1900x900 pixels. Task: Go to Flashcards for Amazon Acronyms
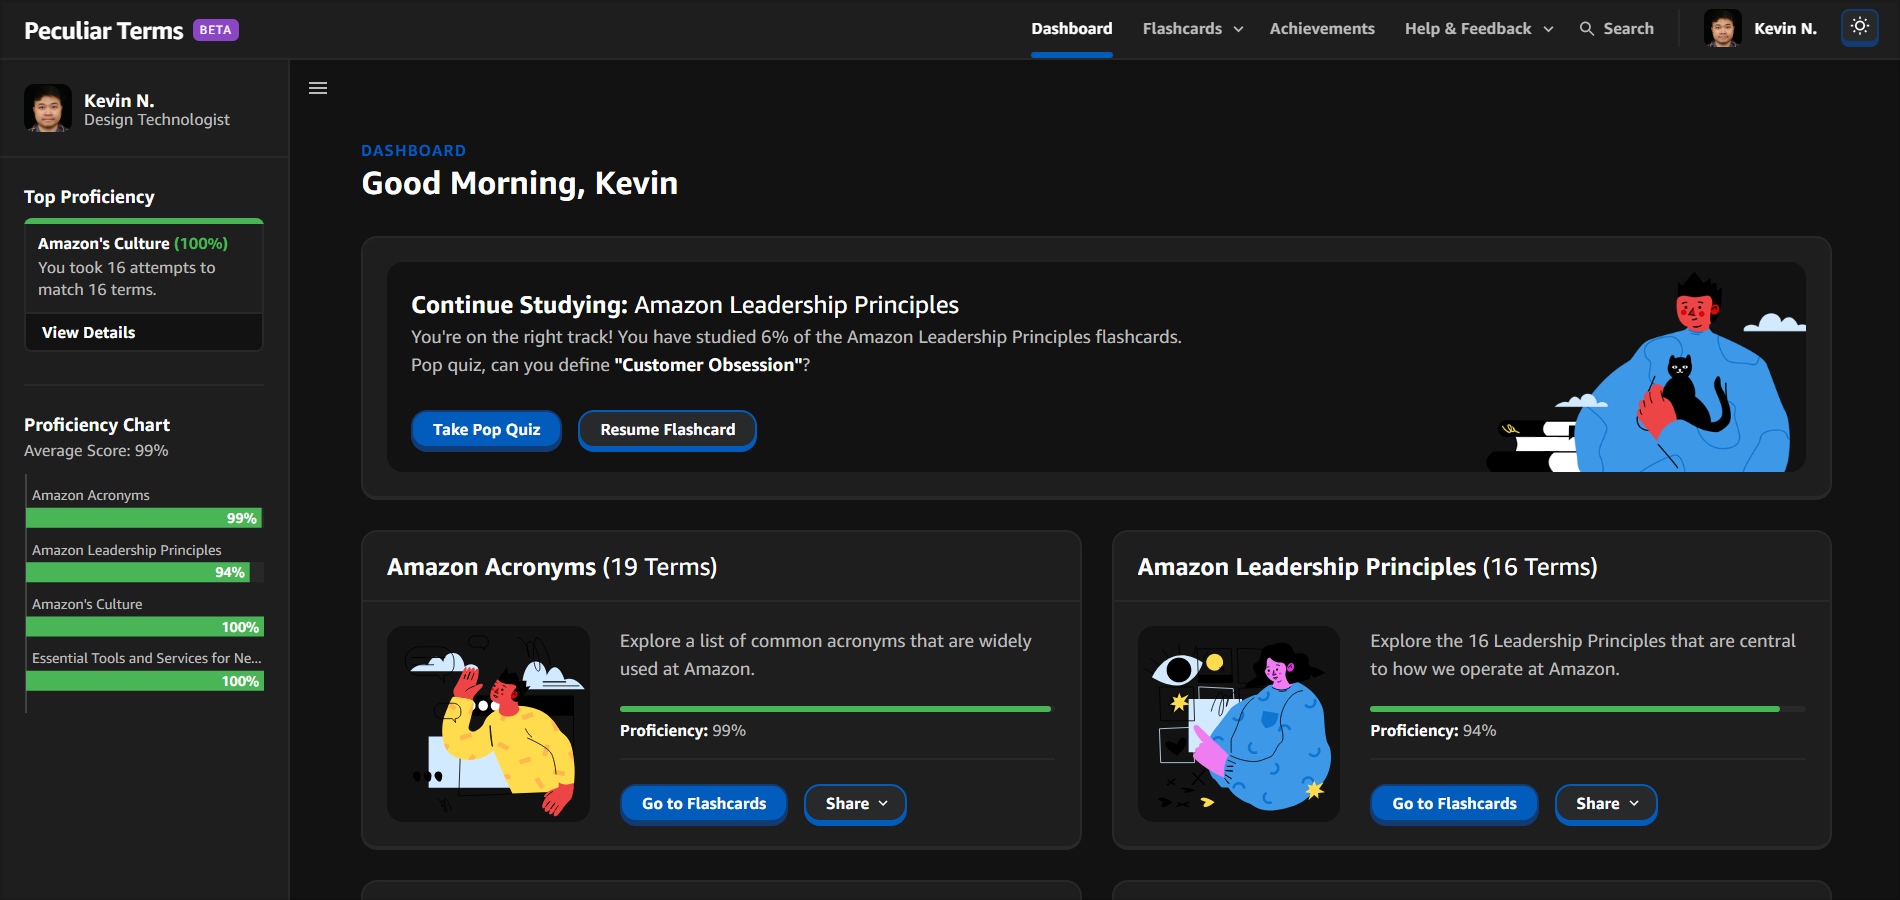[x=704, y=803]
